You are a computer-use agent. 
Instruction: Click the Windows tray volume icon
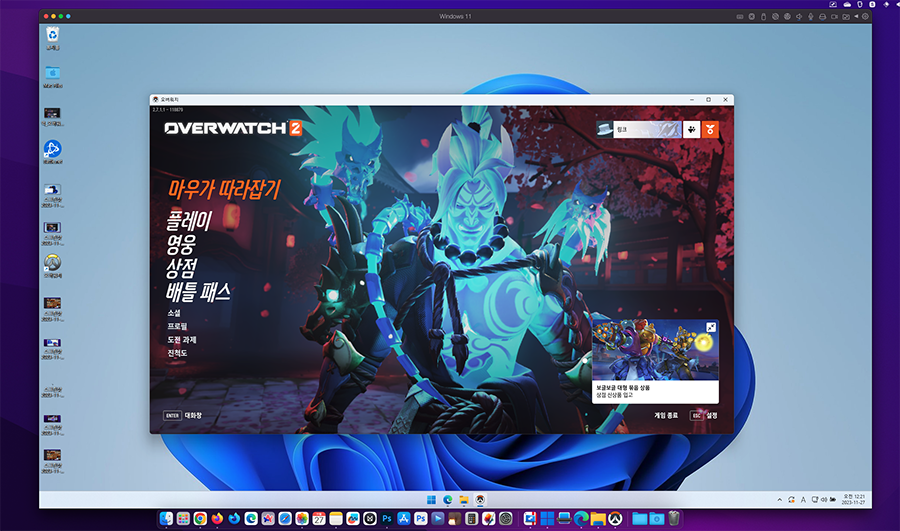pos(824,500)
